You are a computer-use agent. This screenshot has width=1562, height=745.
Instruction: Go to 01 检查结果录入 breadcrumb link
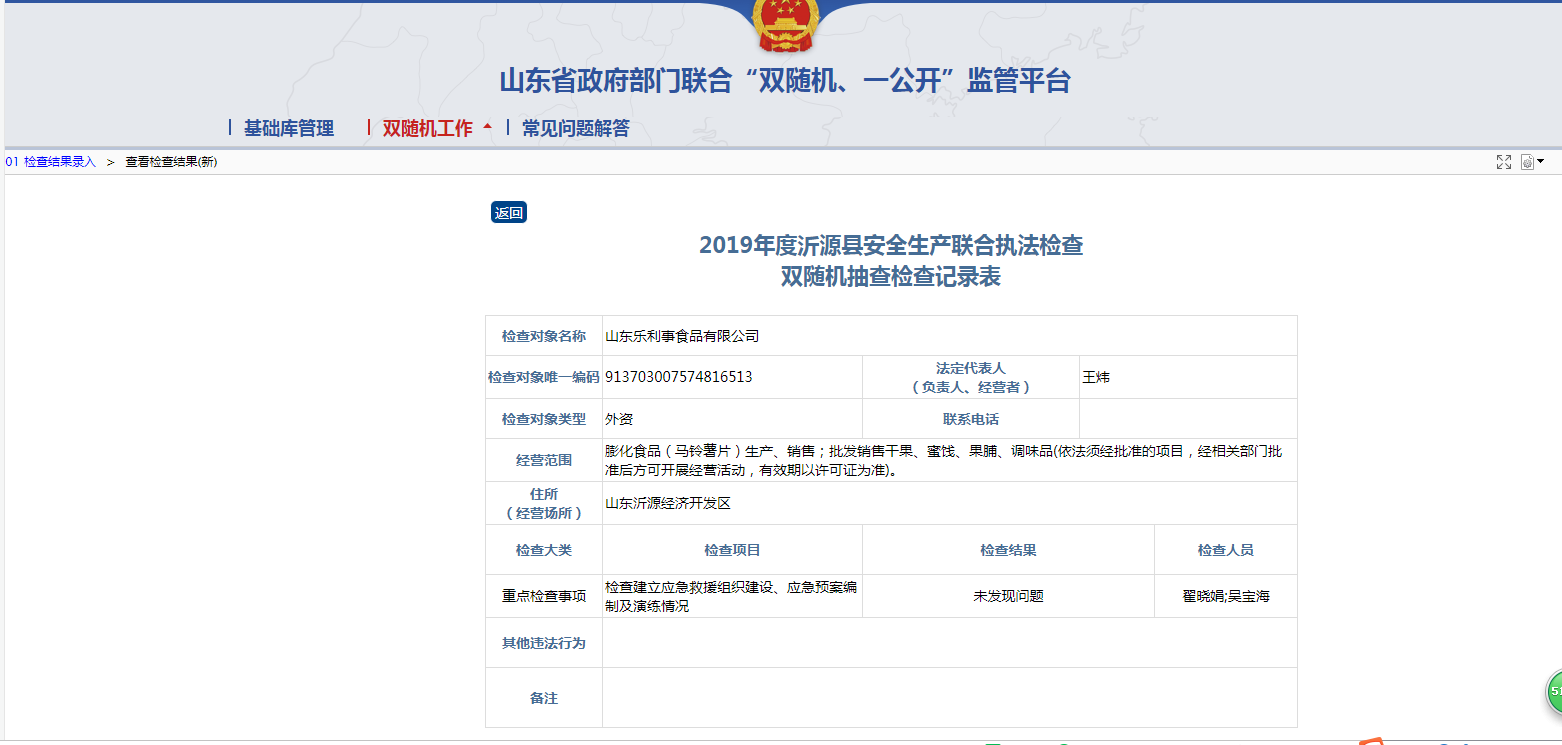tap(51, 162)
